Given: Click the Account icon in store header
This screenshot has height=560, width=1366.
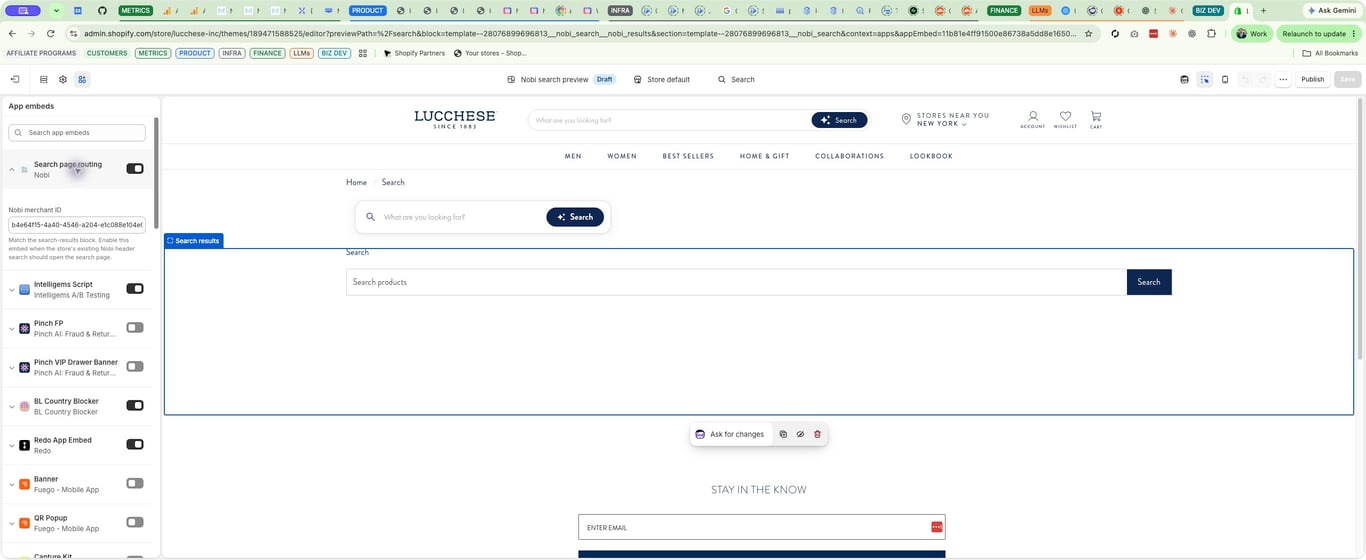Looking at the screenshot, I should [x=1033, y=119].
